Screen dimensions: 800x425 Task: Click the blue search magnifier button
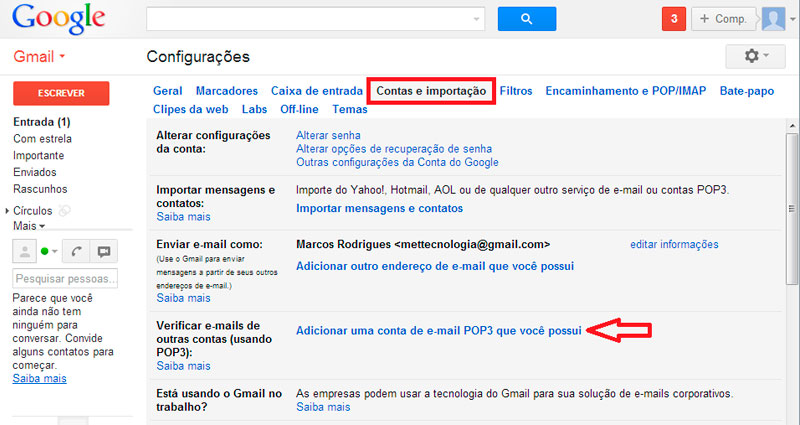(x=527, y=19)
